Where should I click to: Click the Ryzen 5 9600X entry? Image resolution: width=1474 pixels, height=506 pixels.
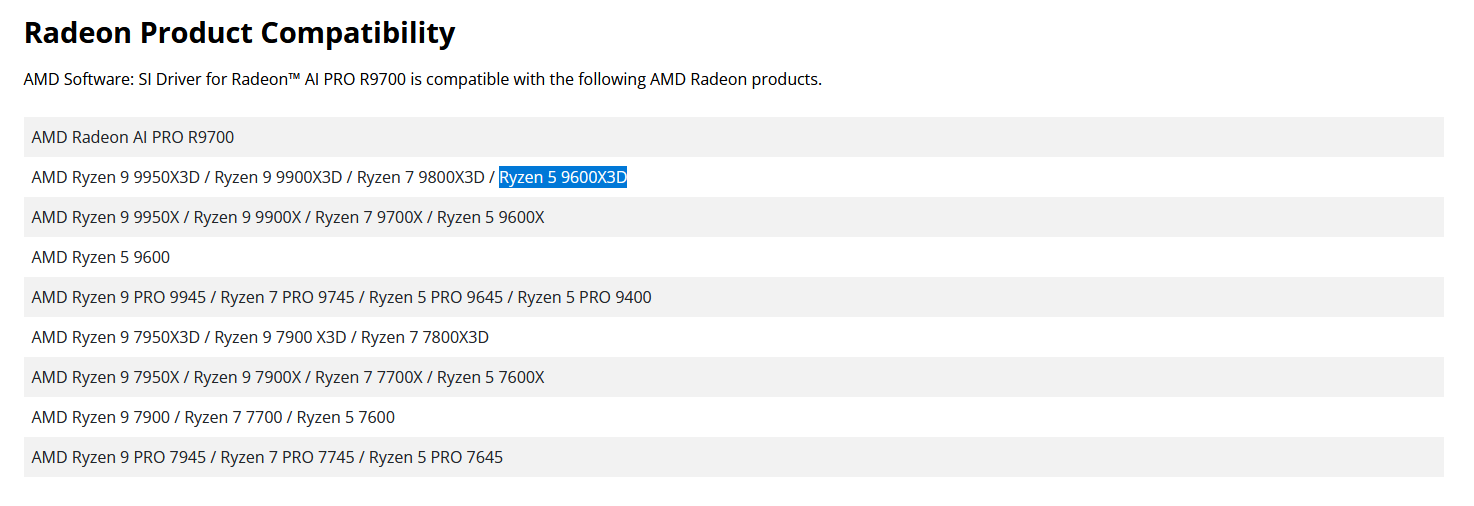click(490, 218)
